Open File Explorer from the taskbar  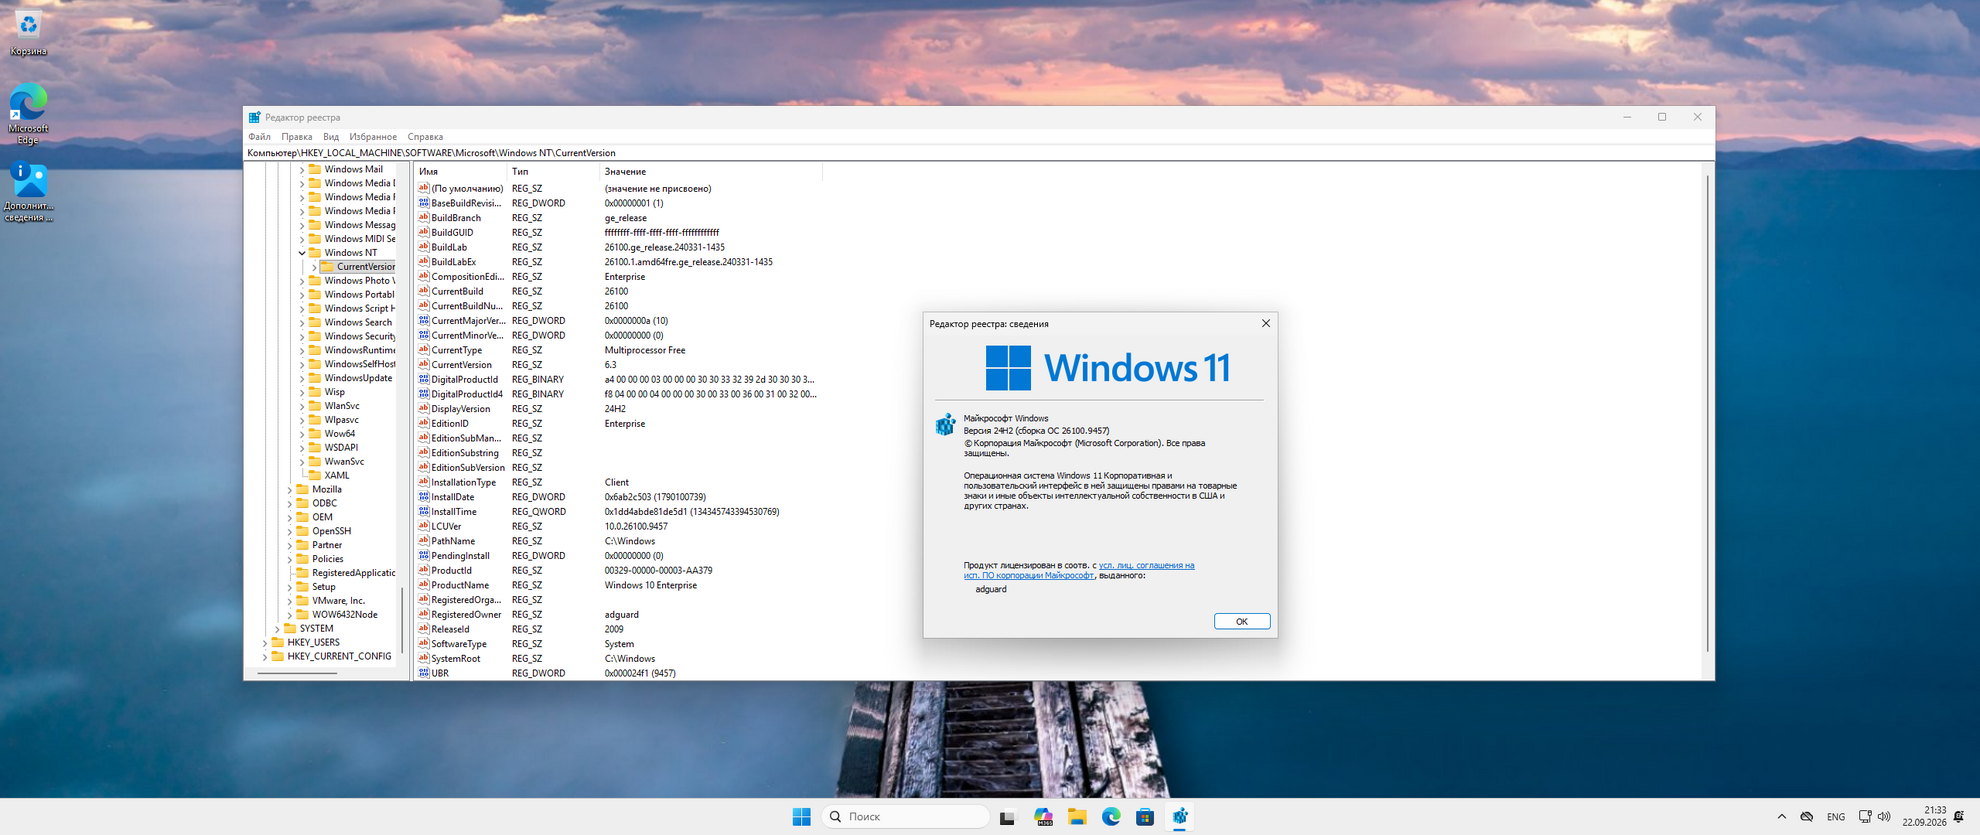(x=1076, y=817)
